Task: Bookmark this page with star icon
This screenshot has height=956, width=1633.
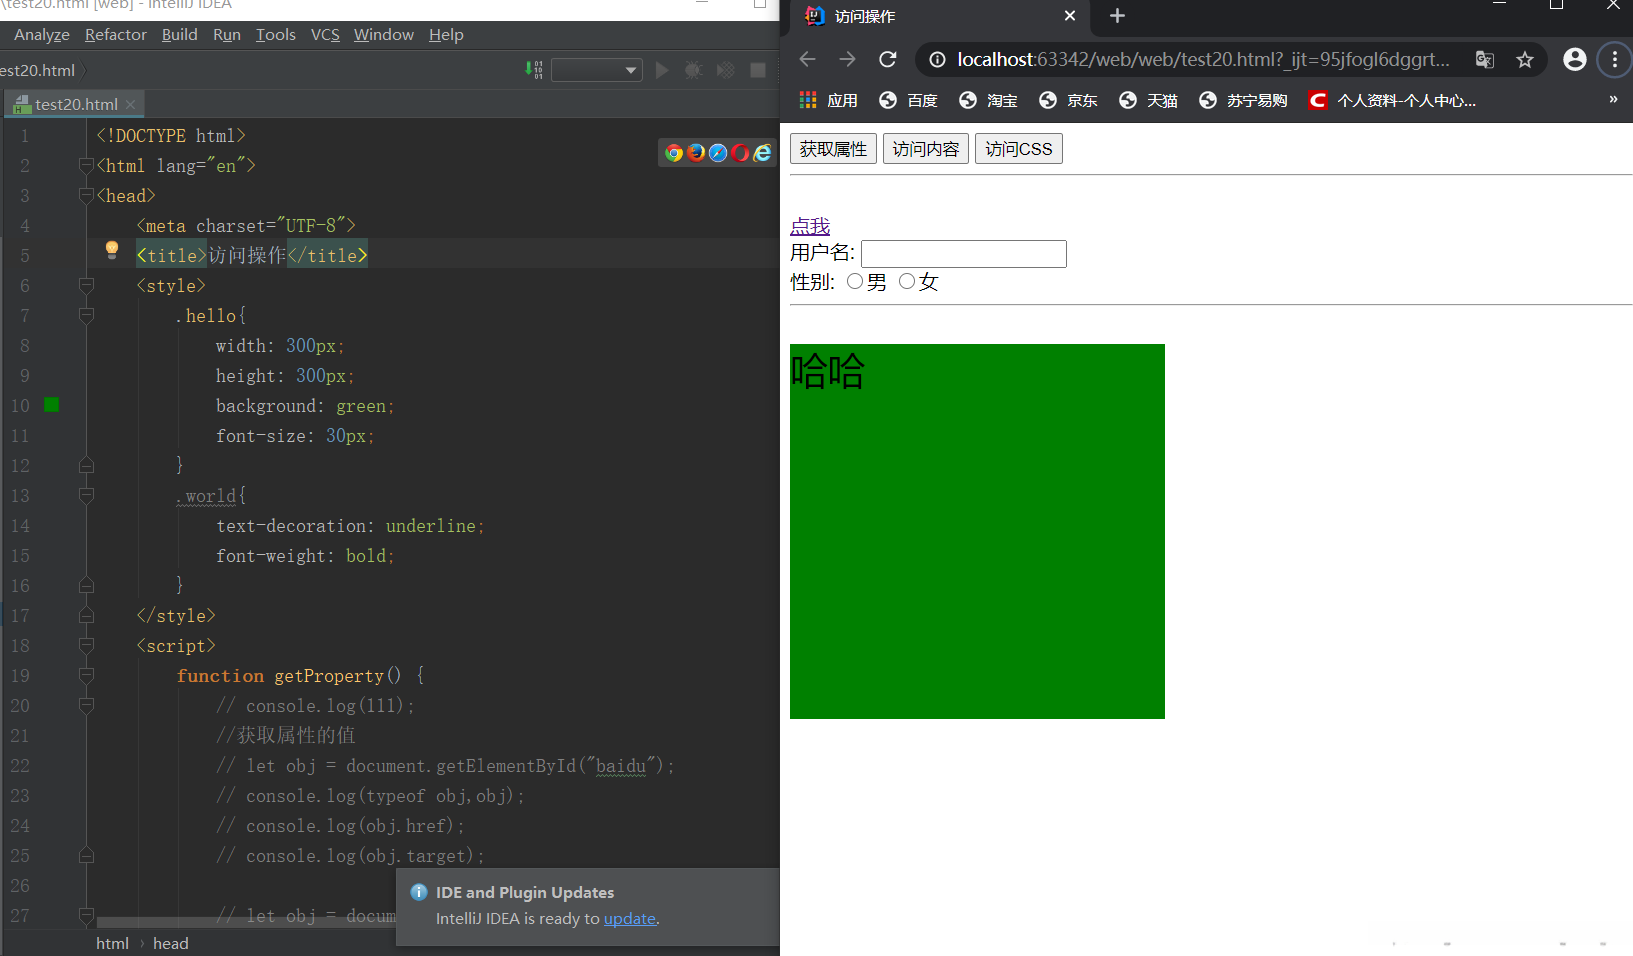Action: (1524, 60)
